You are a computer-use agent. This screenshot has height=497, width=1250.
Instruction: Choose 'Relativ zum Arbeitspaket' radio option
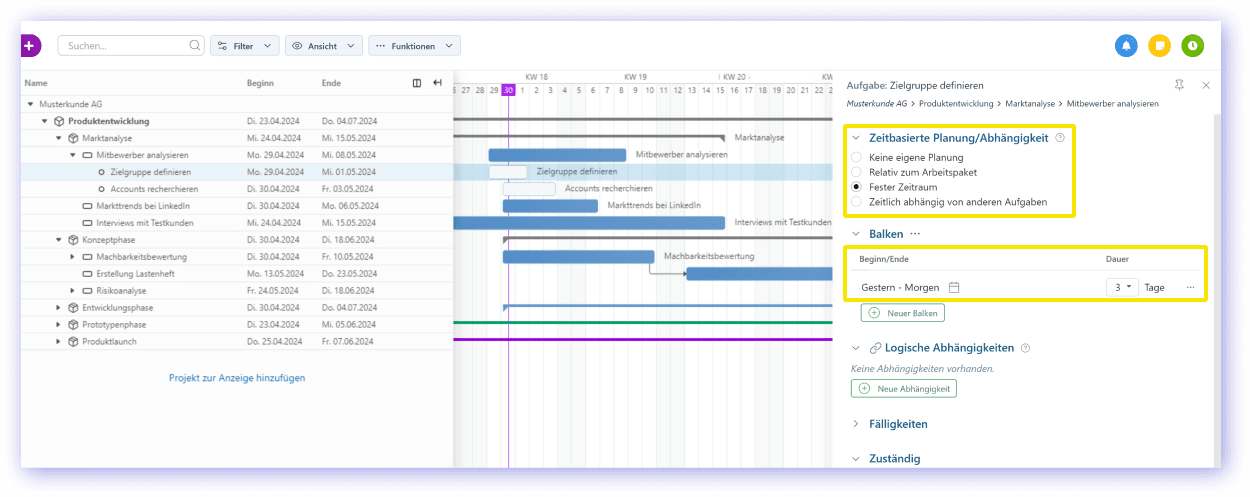(x=856, y=172)
